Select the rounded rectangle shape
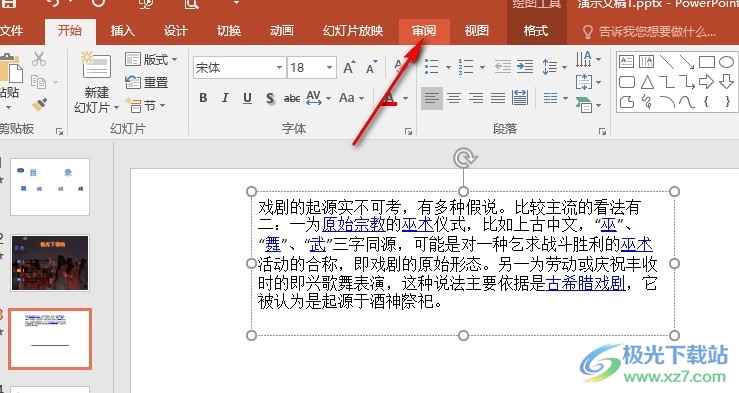This screenshot has width=739, height=393. [626, 82]
